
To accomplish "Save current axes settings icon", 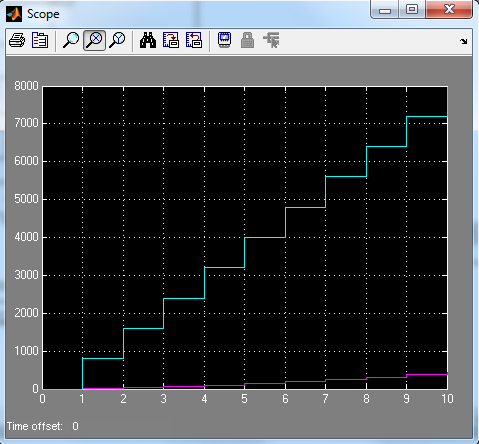I will (x=171, y=41).
